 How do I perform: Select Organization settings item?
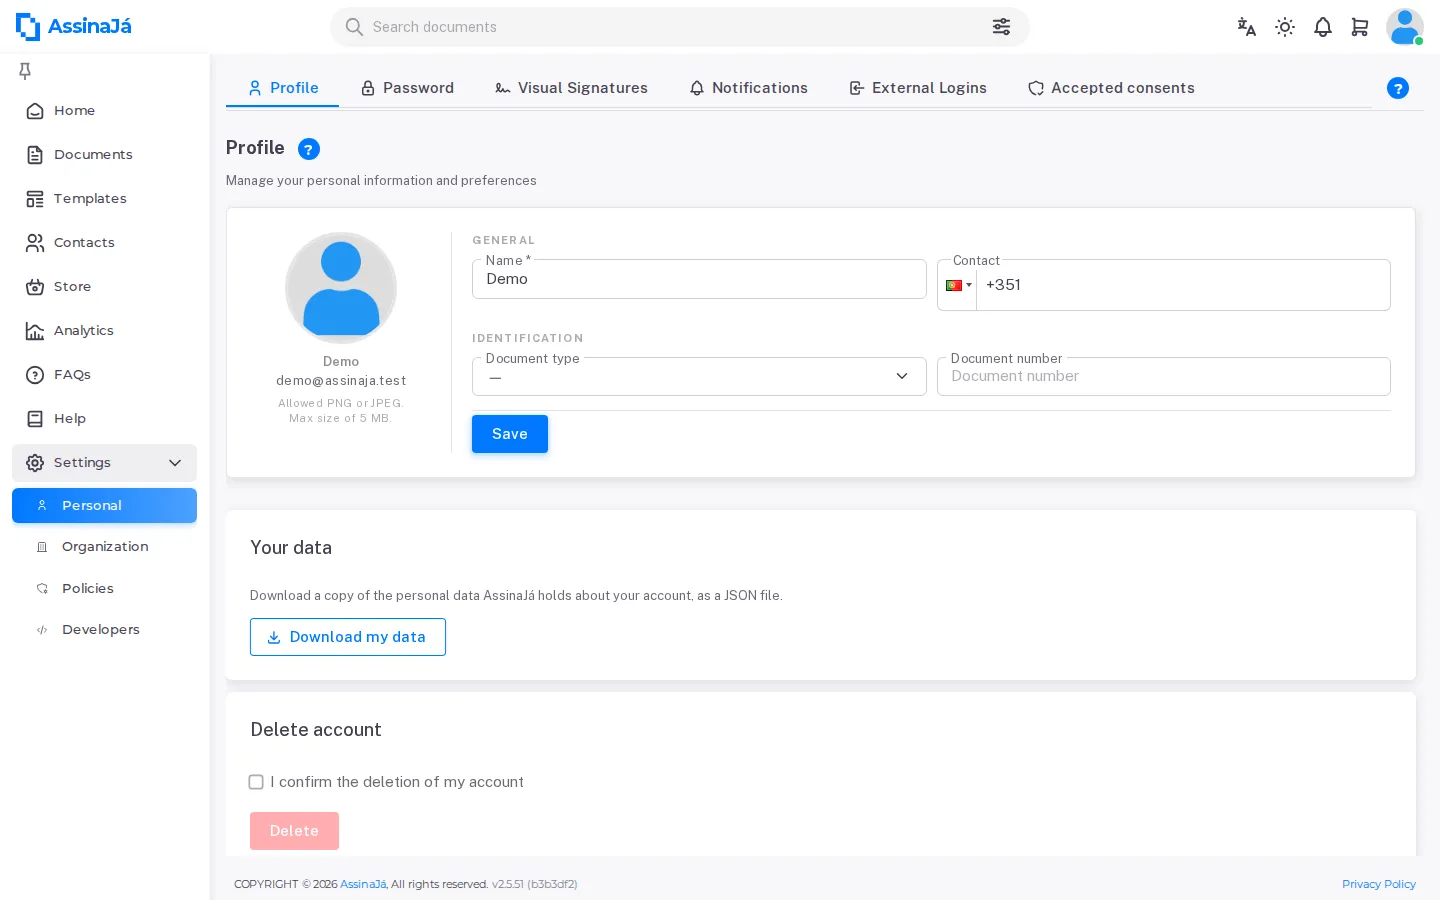click(104, 547)
